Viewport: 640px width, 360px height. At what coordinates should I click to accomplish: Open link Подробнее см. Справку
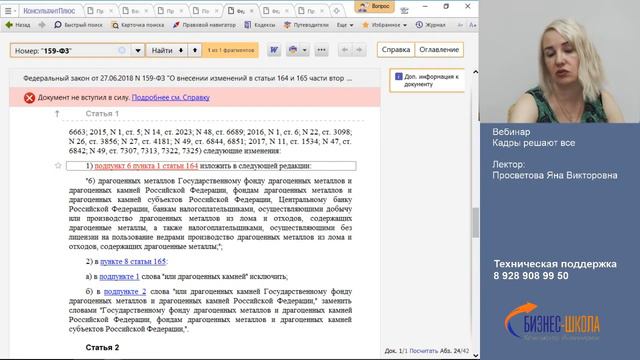coord(171,98)
